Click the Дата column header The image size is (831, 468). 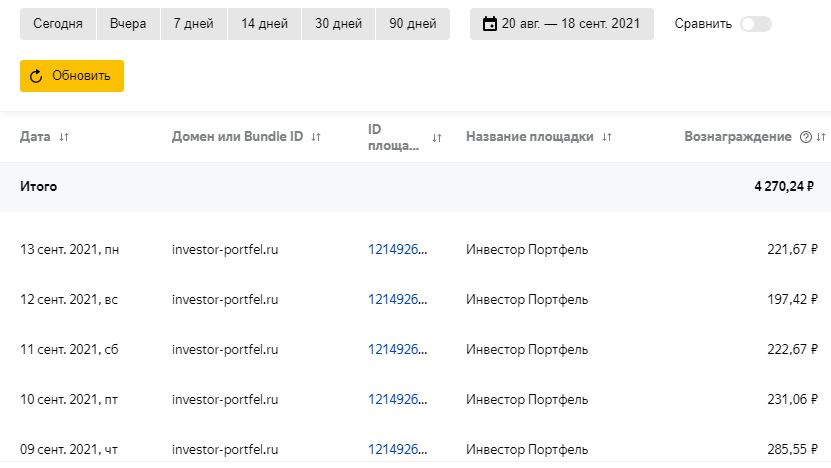(x=35, y=137)
